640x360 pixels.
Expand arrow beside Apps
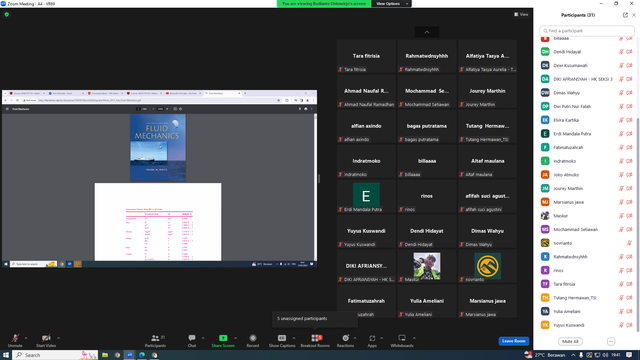(381, 338)
